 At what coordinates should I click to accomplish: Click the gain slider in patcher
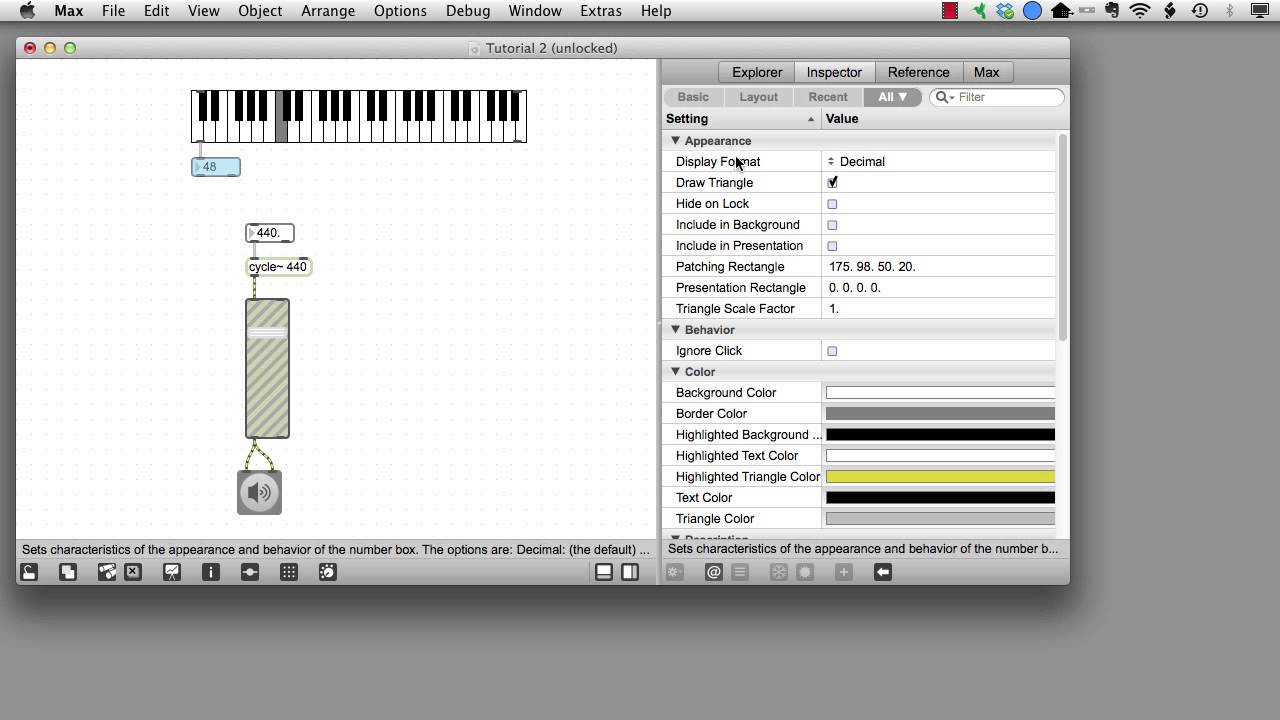pyautogui.click(x=267, y=368)
